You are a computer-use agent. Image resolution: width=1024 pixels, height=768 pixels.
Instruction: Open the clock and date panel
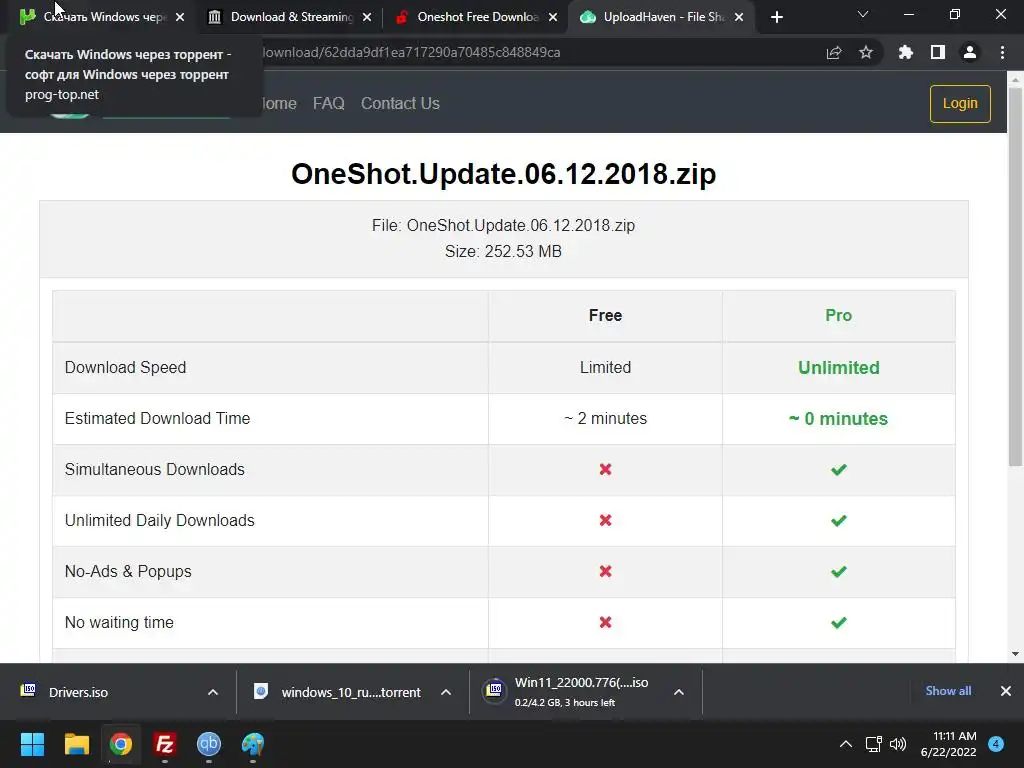(x=948, y=744)
